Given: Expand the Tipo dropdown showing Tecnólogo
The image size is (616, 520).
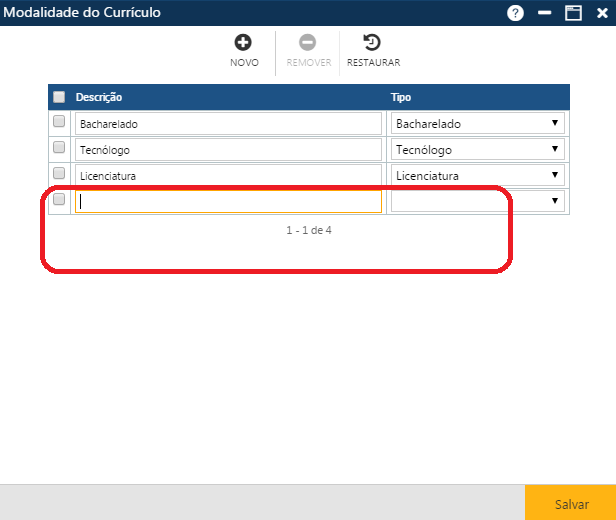Looking at the screenshot, I should pyautogui.click(x=477, y=150).
